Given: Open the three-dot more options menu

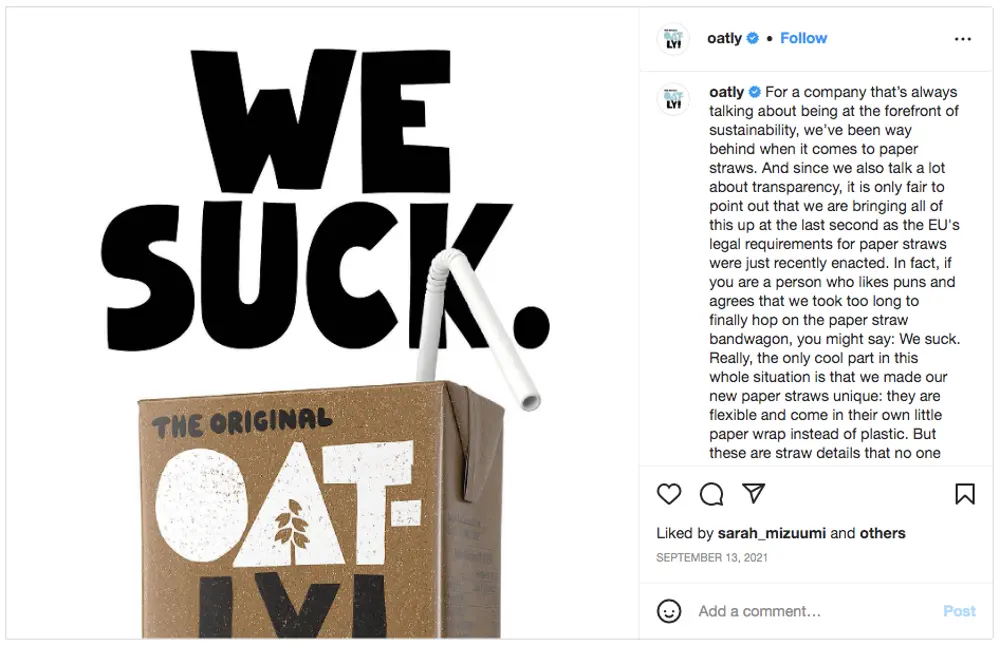Looking at the screenshot, I should 962,39.
